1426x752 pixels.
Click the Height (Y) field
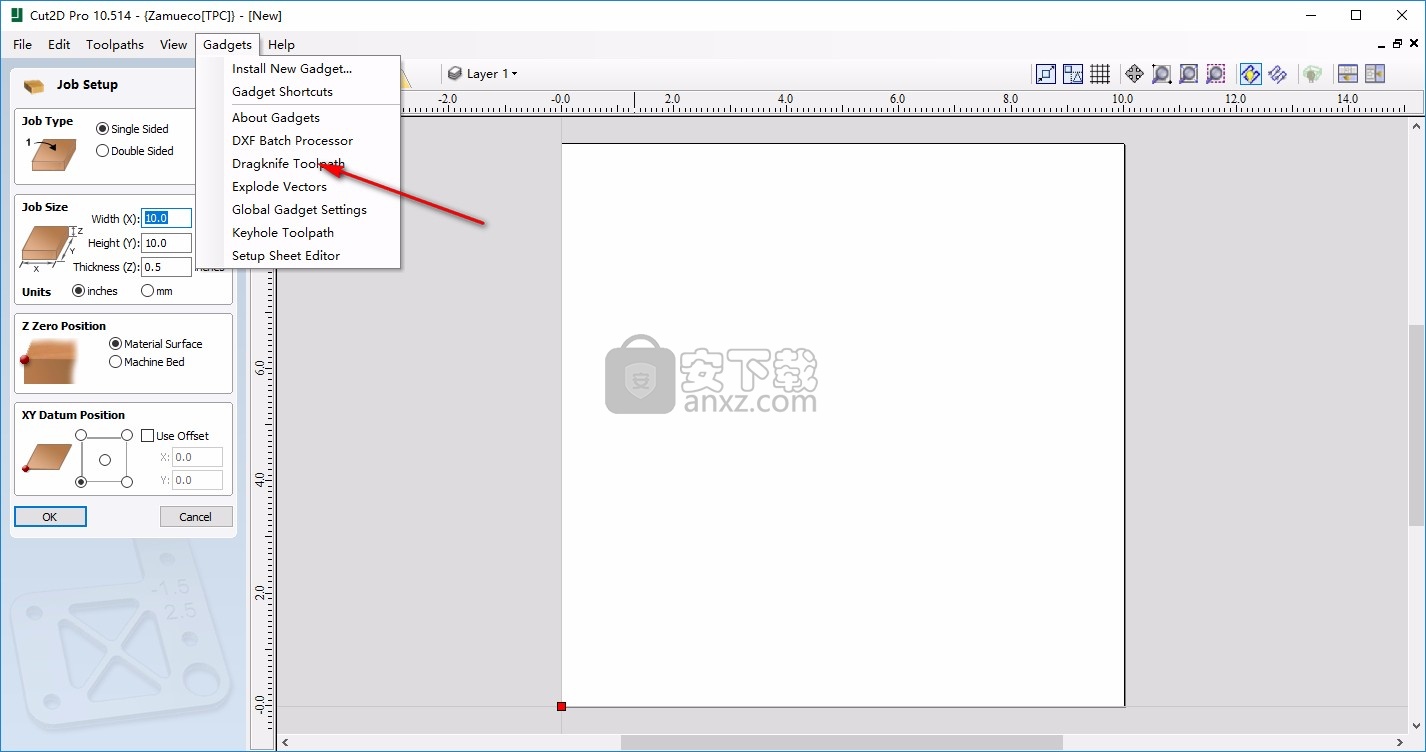[x=166, y=243]
